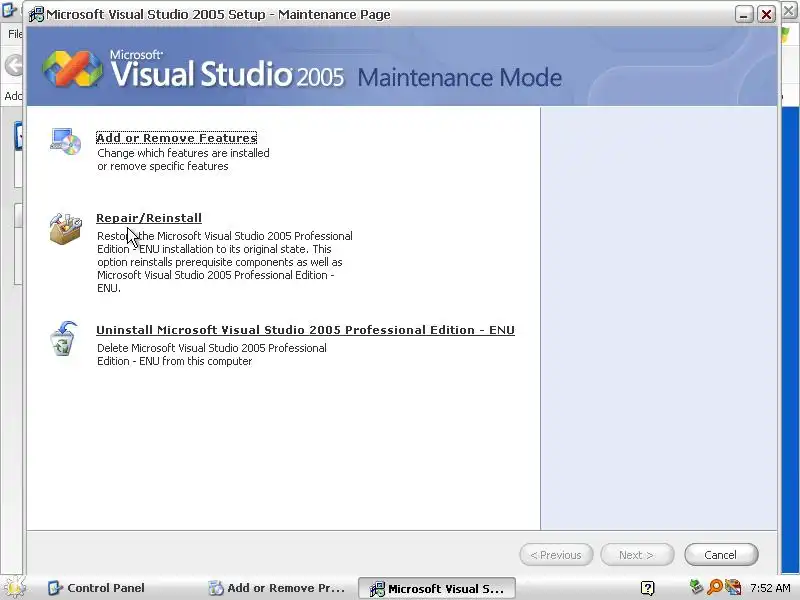Image resolution: width=800 pixels, height=600 pixels.
Task: Switch to Add or Remove Programs on the taskbar
Action: click(278, 588)
